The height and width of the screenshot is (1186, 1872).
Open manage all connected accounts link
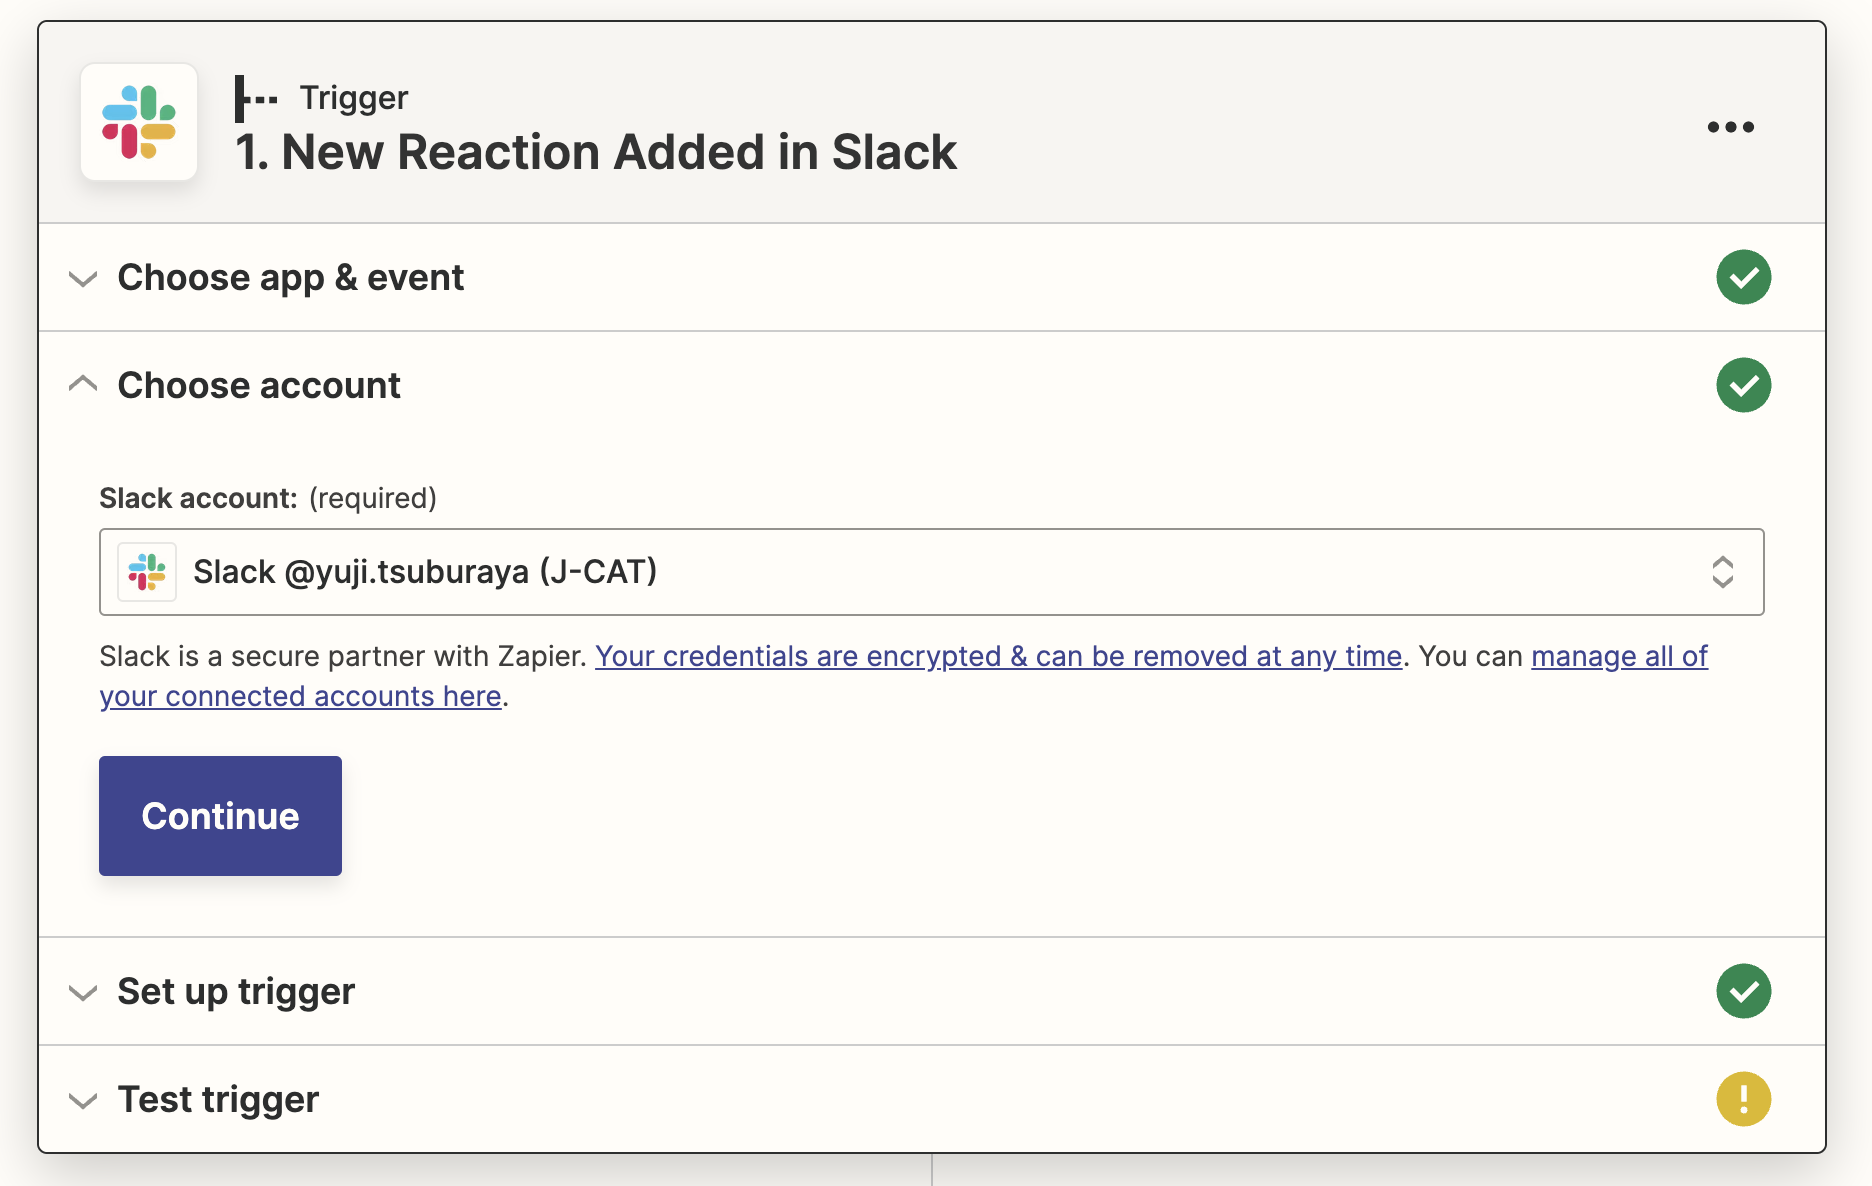pos(1620,656)
